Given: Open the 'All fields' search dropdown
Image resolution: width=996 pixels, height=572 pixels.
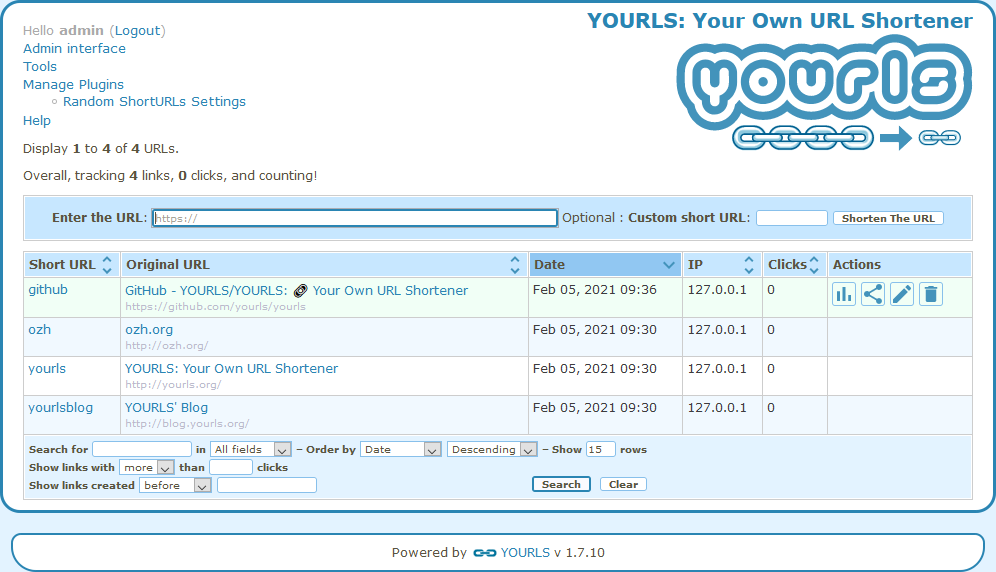Looking at the screenshot, I should (251, 449).
